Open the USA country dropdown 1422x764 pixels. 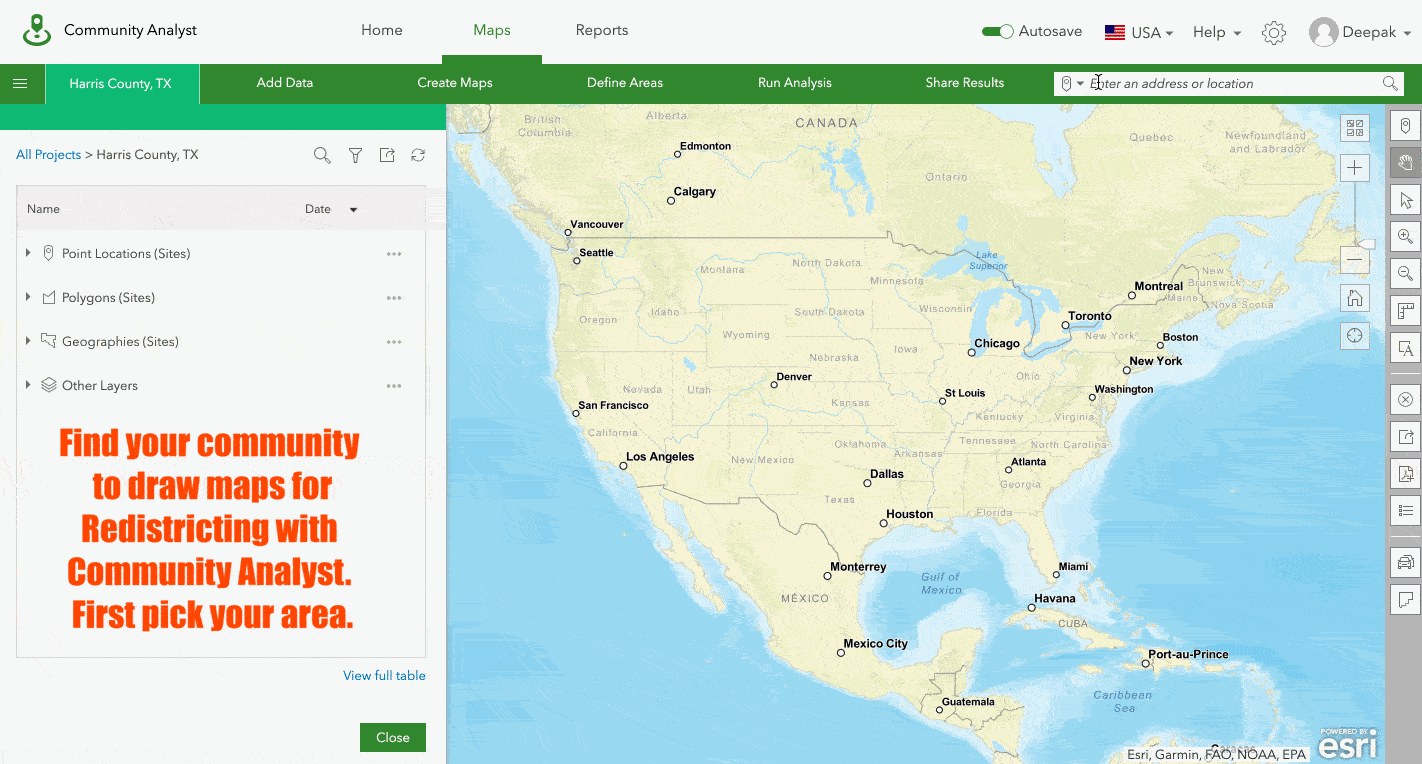1139,32
